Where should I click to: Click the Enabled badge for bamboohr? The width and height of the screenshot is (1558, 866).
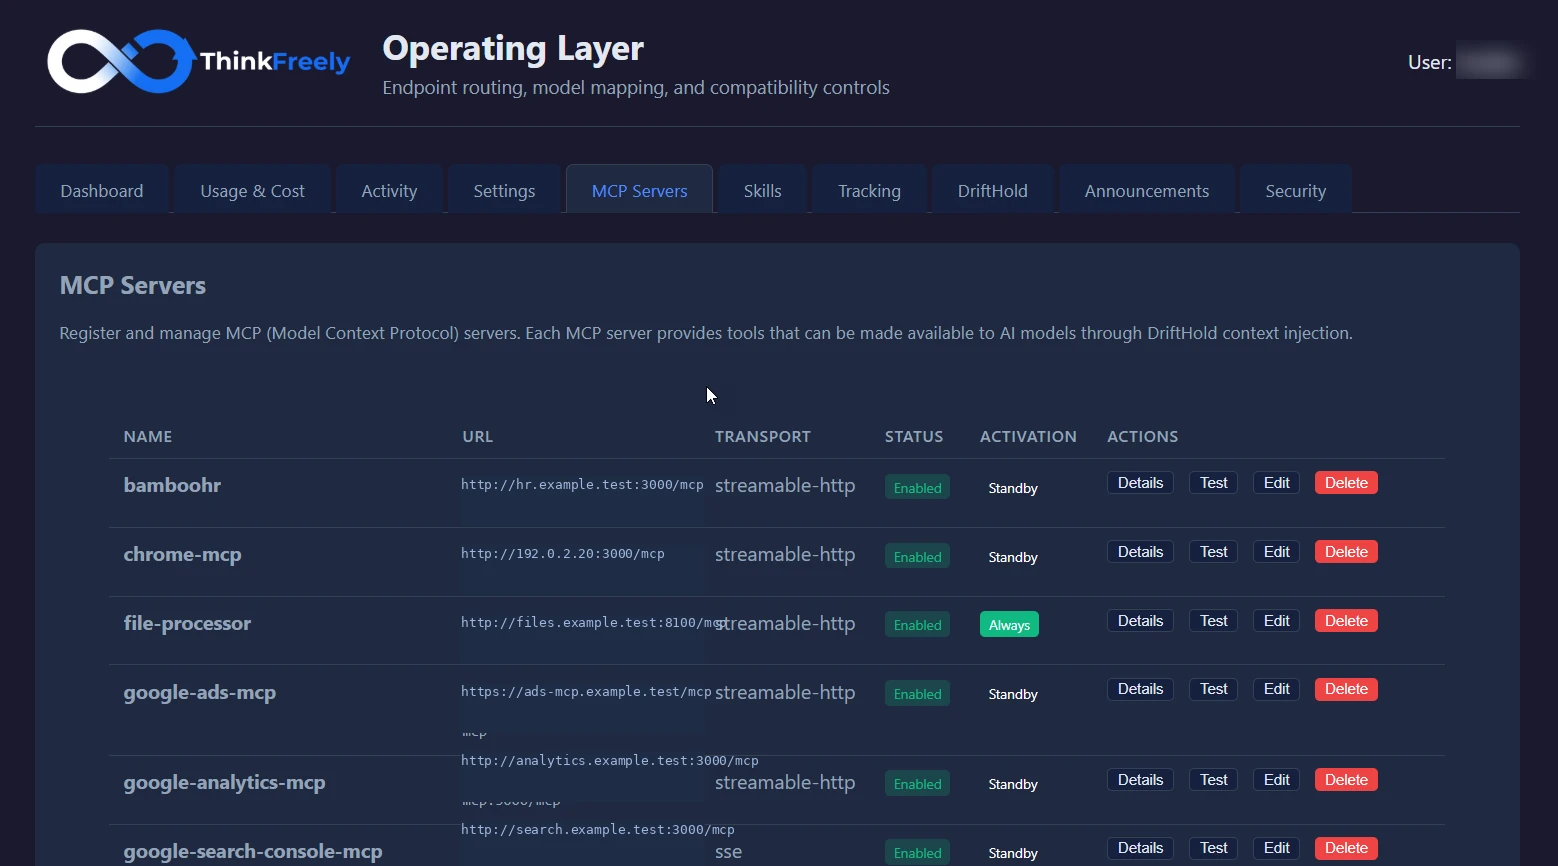click(x=917, y=488)
